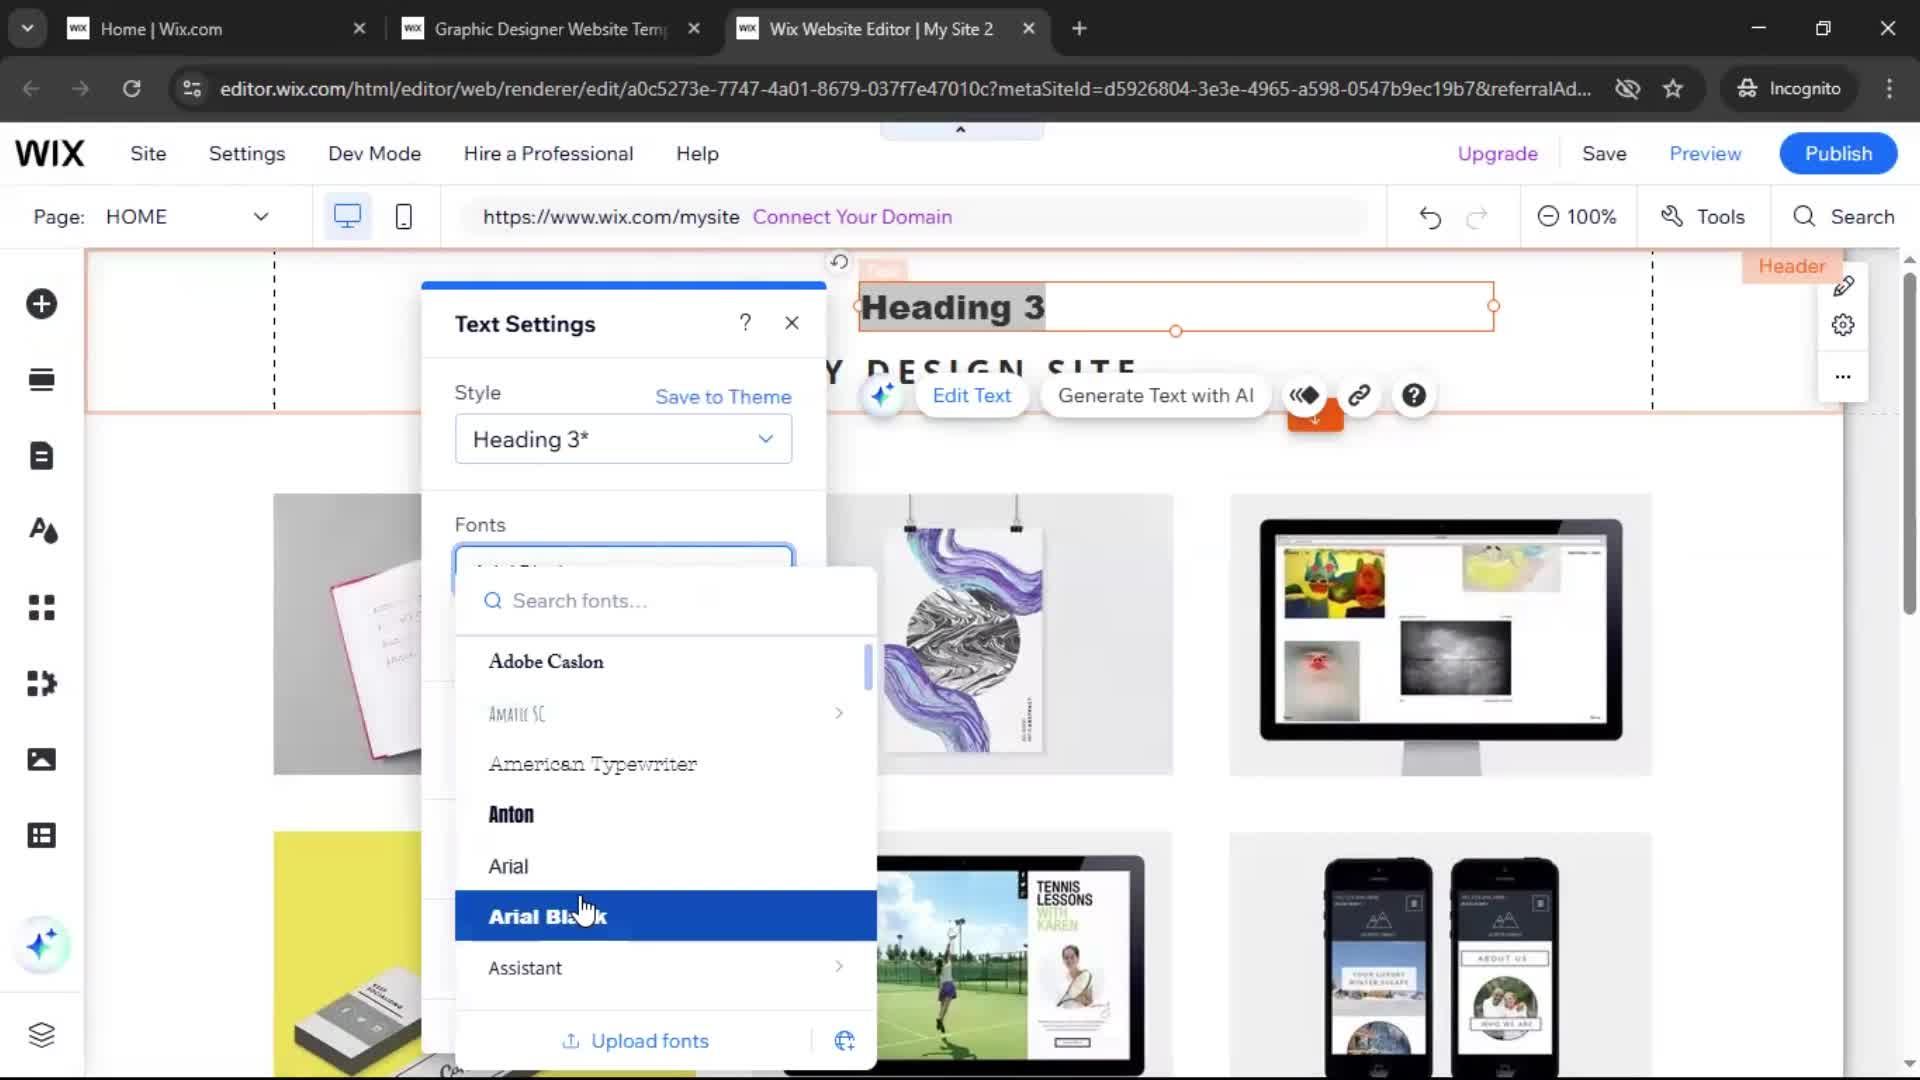Switch to desktop view icon
Image resolution: width=1920 pixels, height=1080 pixels.
pyautogui.click(x=347, y=216)
